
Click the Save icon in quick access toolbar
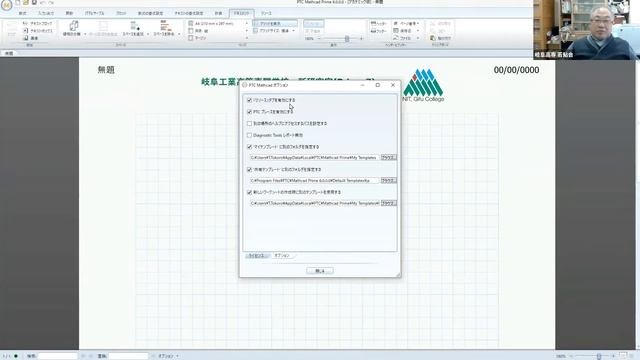pyautogui.click(x=34, y=3)
